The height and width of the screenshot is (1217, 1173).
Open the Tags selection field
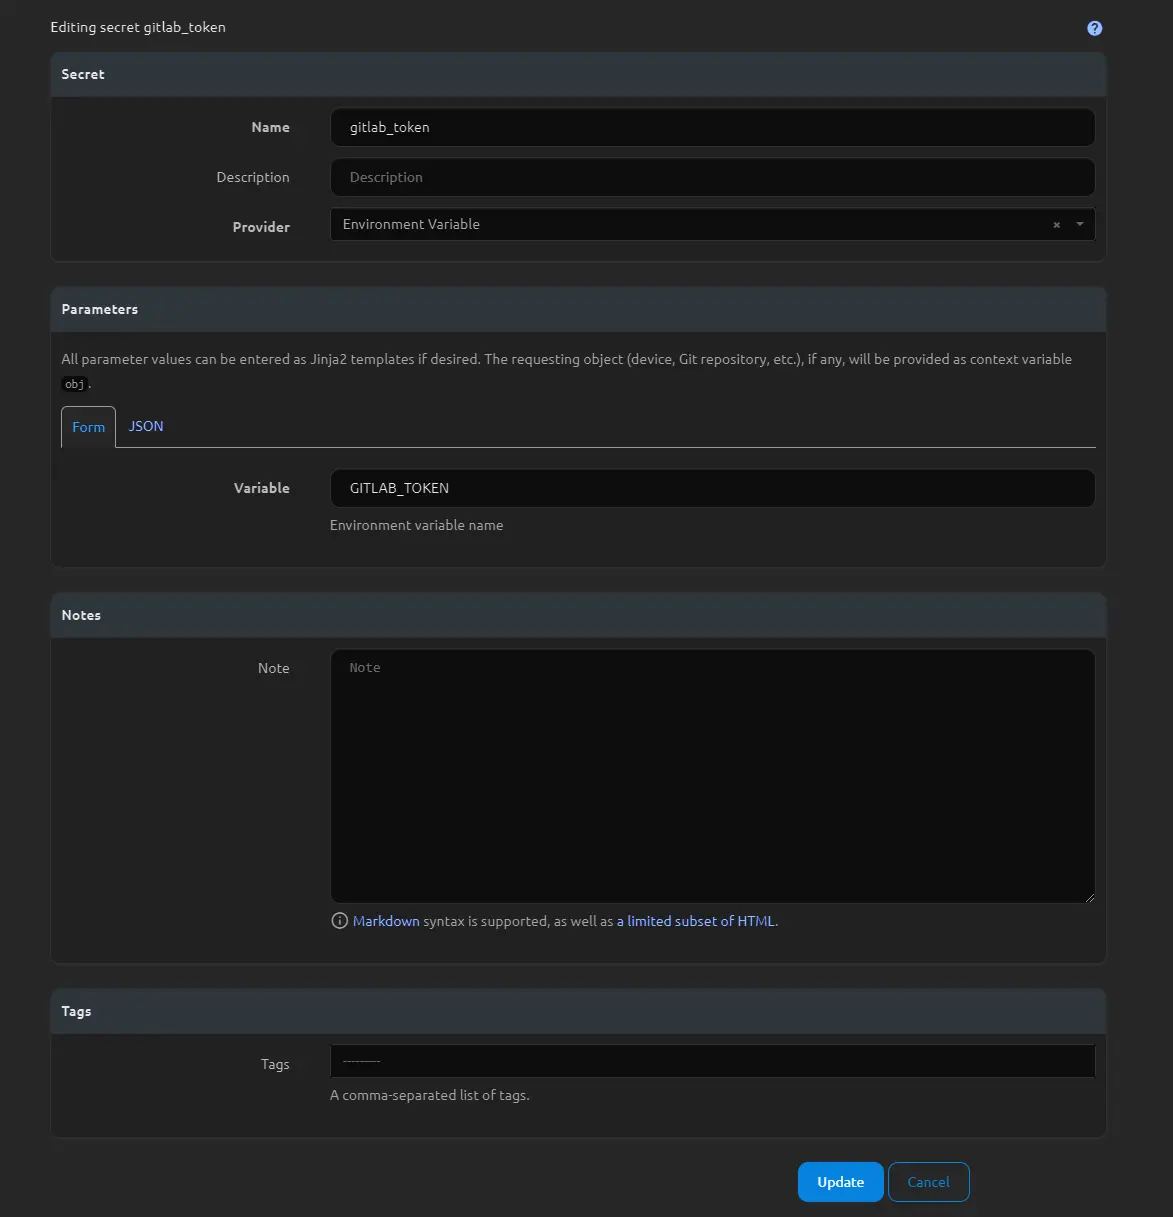[x=712, y=1061]
